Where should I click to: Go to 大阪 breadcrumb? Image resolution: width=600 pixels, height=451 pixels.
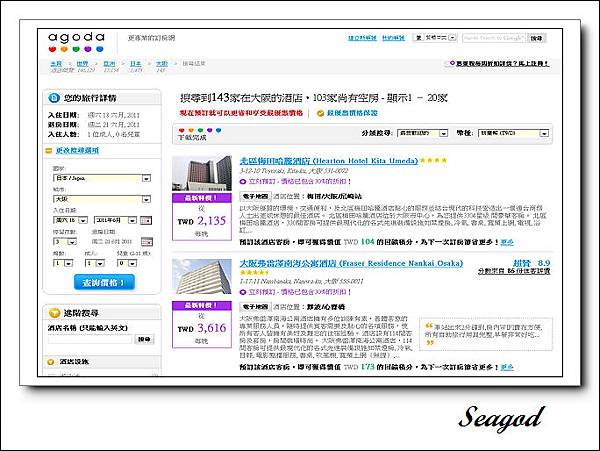162,63
